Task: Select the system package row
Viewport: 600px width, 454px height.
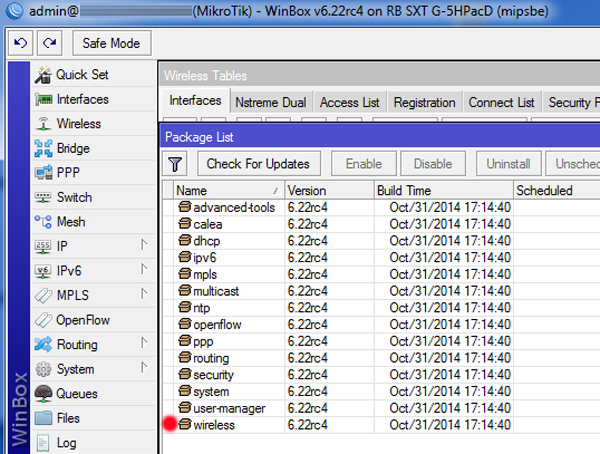Action: click(x=381, y=392)
